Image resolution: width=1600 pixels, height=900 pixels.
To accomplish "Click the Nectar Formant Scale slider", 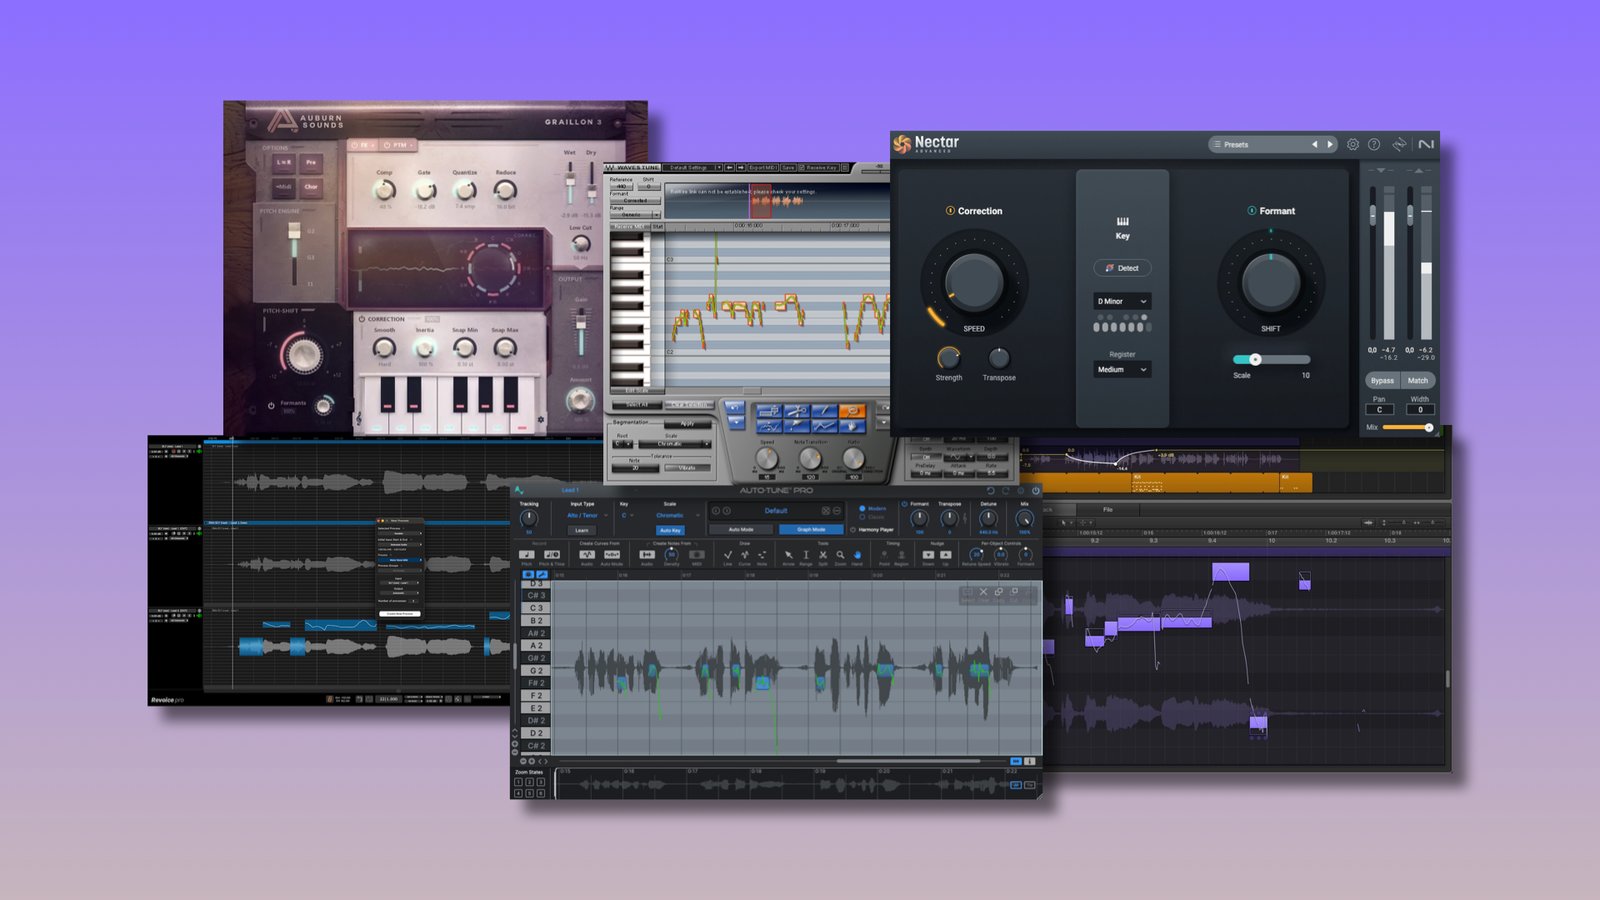I will pyautogui.click(x=1271, y=359).
